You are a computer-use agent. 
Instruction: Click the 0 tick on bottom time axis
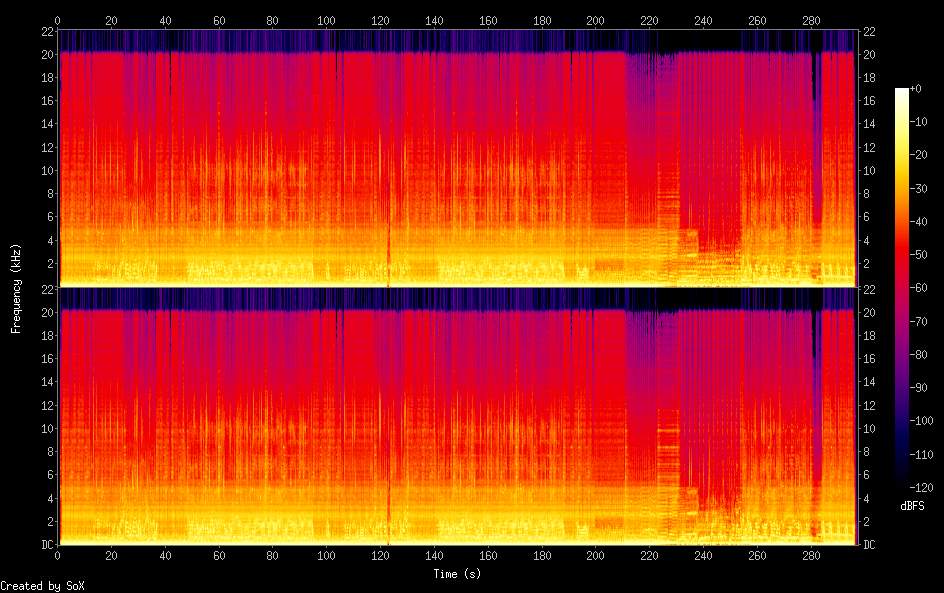coord(58,555)
